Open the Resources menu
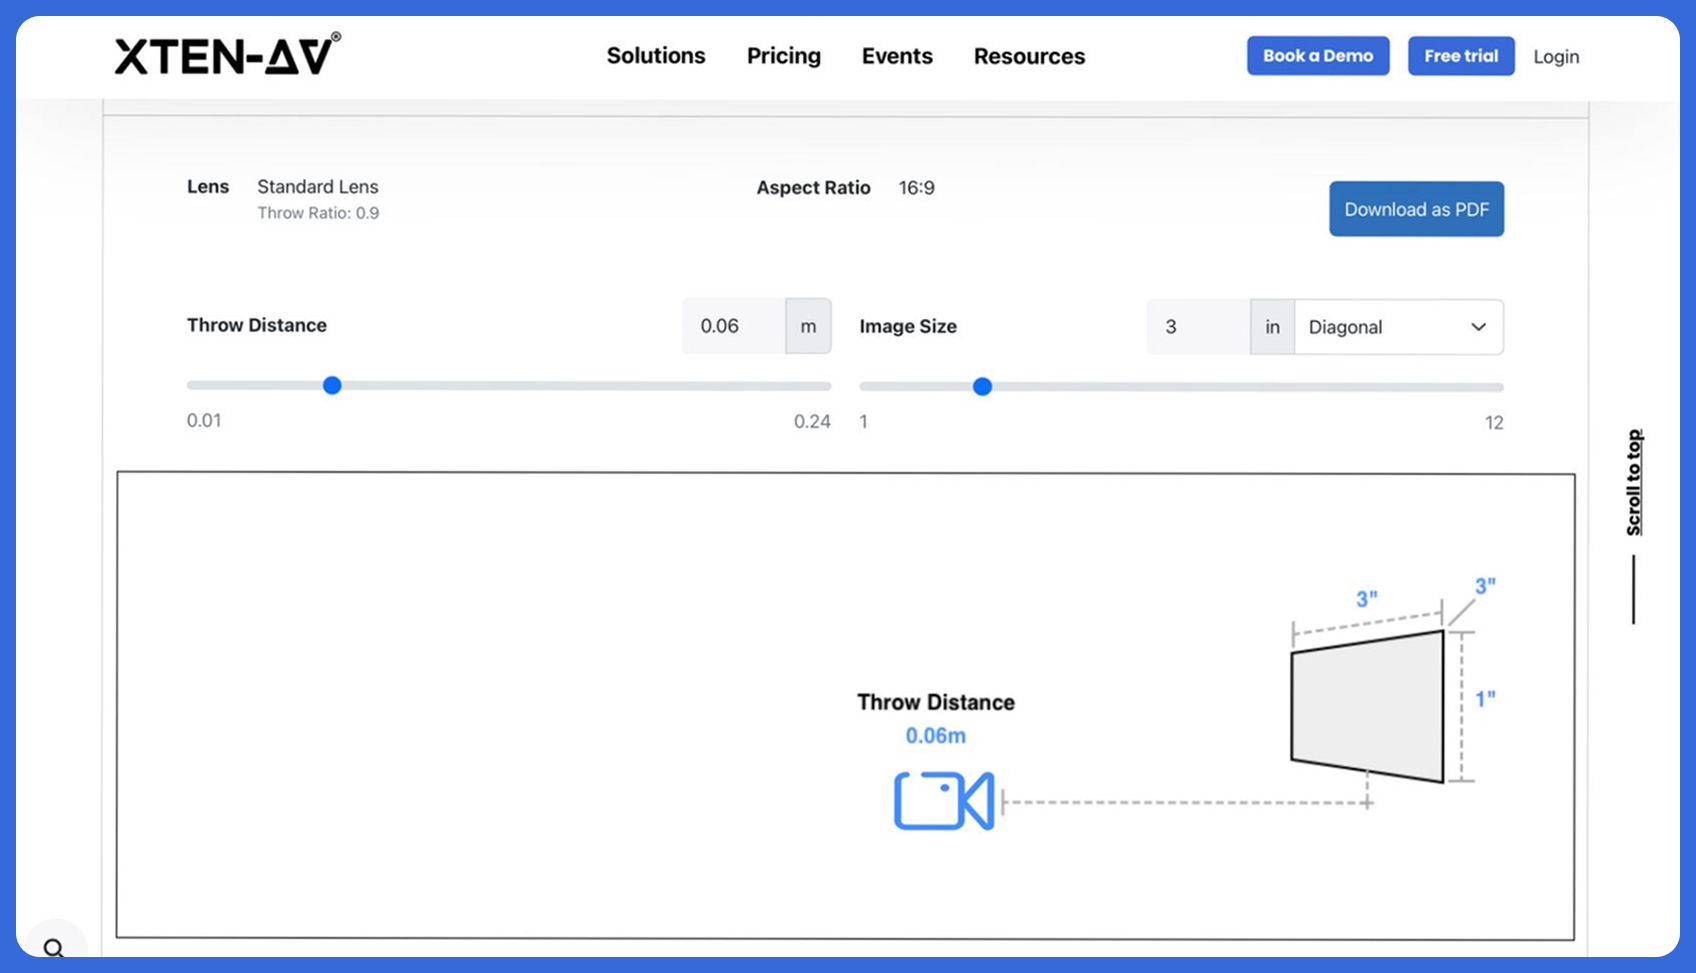Viewport: 1696px width, 973px height. [x=1029, y=56]
